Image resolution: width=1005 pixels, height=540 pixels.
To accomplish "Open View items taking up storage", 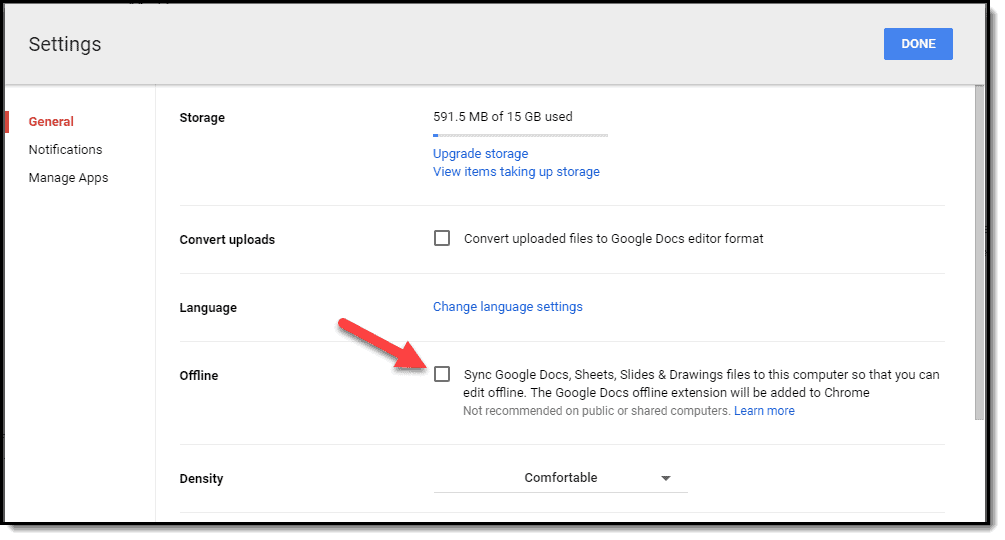I will (x=517, y=172).
